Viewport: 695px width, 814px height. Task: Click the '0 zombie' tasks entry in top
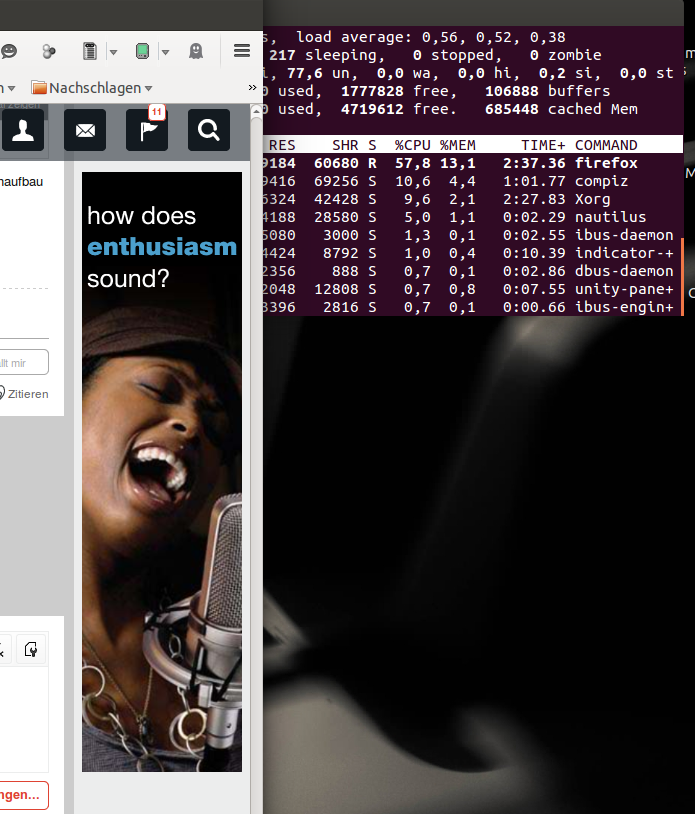tap(566, 55)
